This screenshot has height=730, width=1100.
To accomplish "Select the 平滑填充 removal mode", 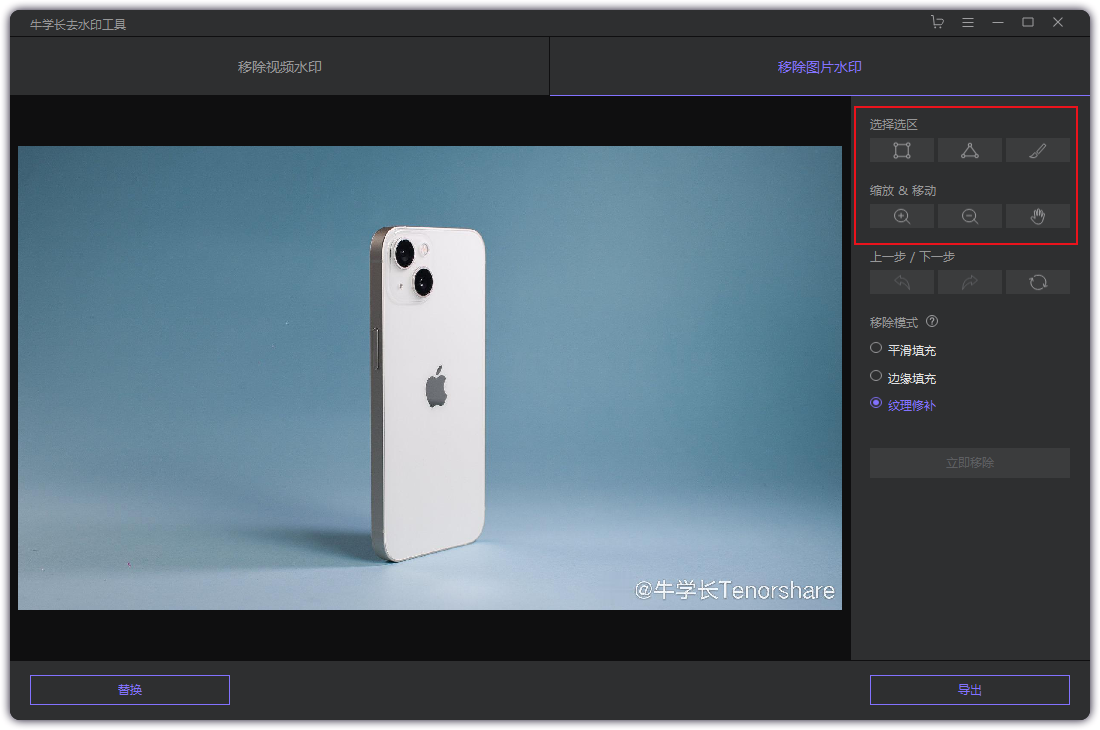I will (x=904, y=350).
